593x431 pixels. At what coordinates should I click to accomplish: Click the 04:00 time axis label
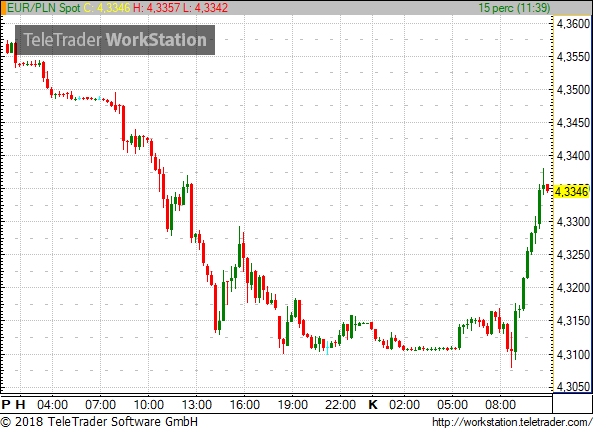tap(52, 405)
